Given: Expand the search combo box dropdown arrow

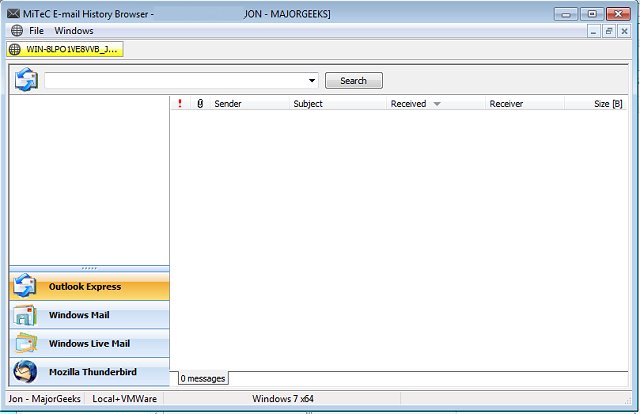Looking at the screenshot, I should [x=312, y=80].
